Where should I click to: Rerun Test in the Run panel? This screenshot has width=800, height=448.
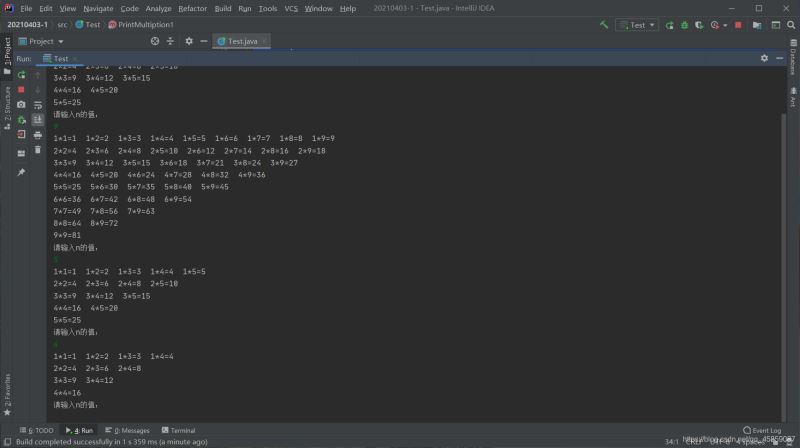21,75
